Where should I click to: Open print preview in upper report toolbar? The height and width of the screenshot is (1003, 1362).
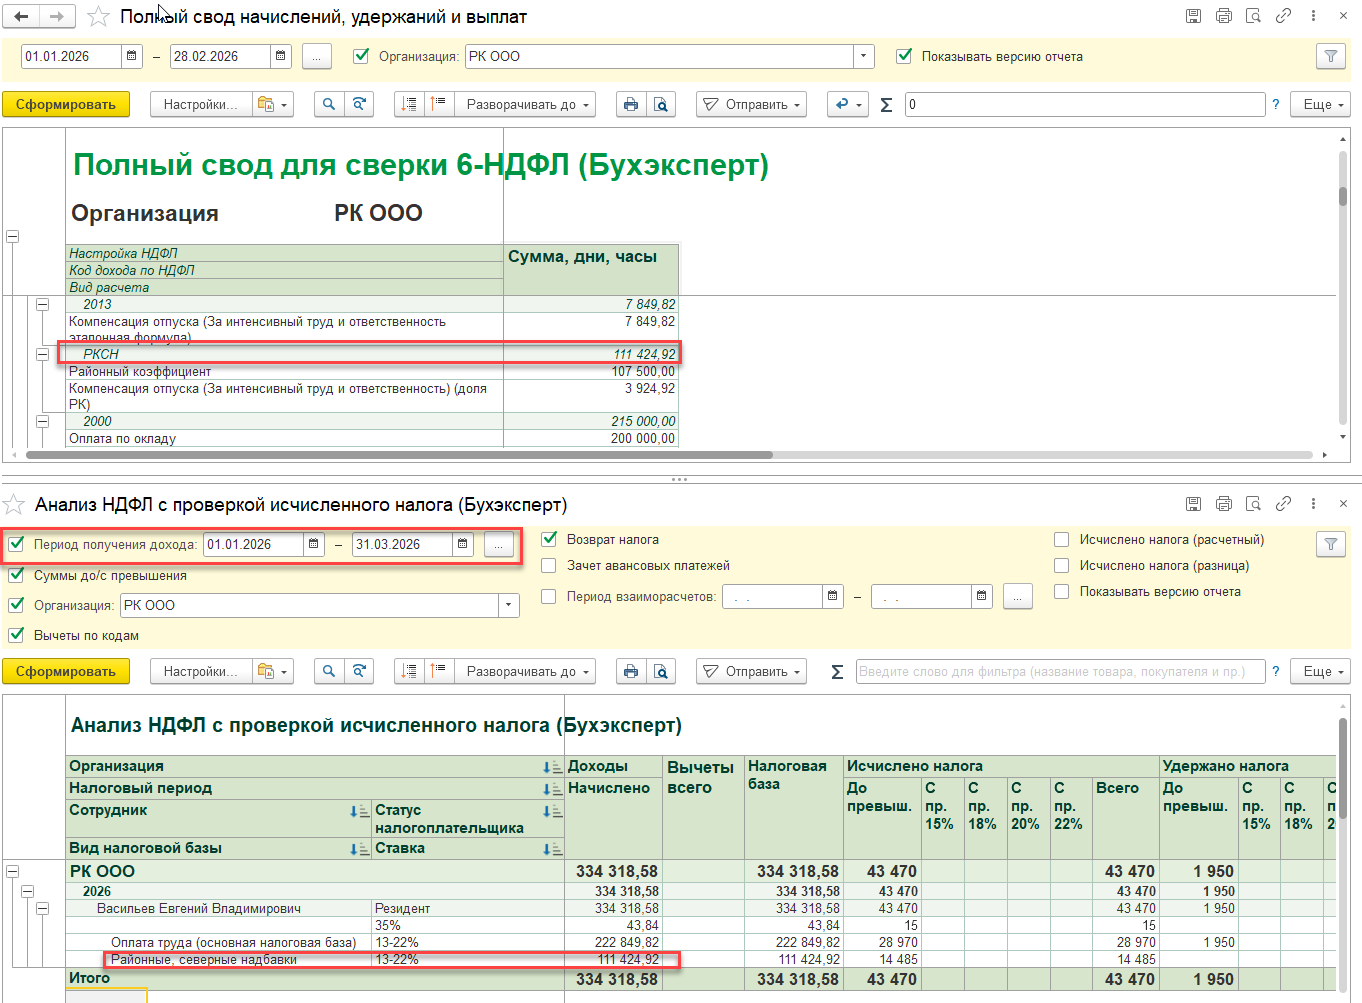coord(660,105)
